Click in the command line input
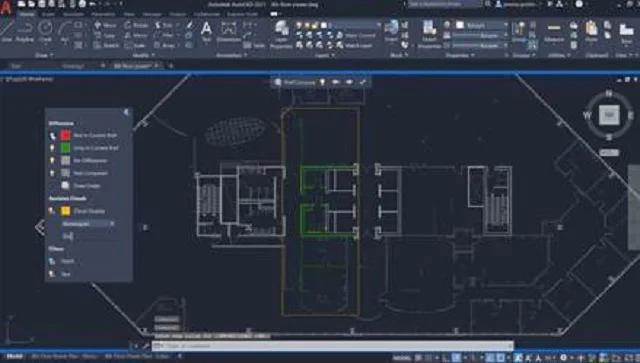This screenshot has width=640, height=363. pos(333,346)
